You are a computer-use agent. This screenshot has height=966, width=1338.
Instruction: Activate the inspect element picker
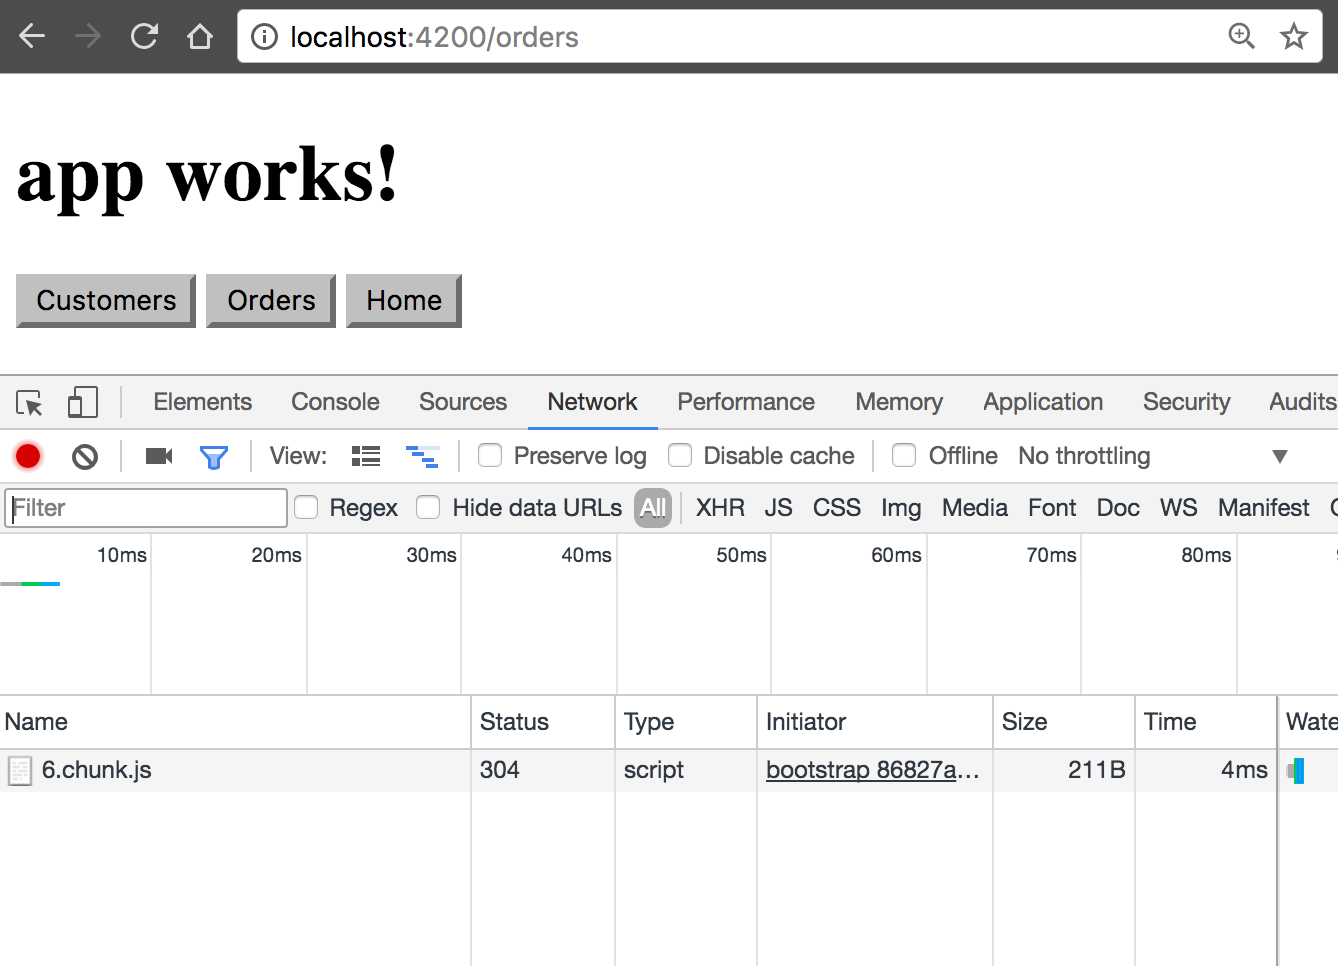click(x=30, y=403)
